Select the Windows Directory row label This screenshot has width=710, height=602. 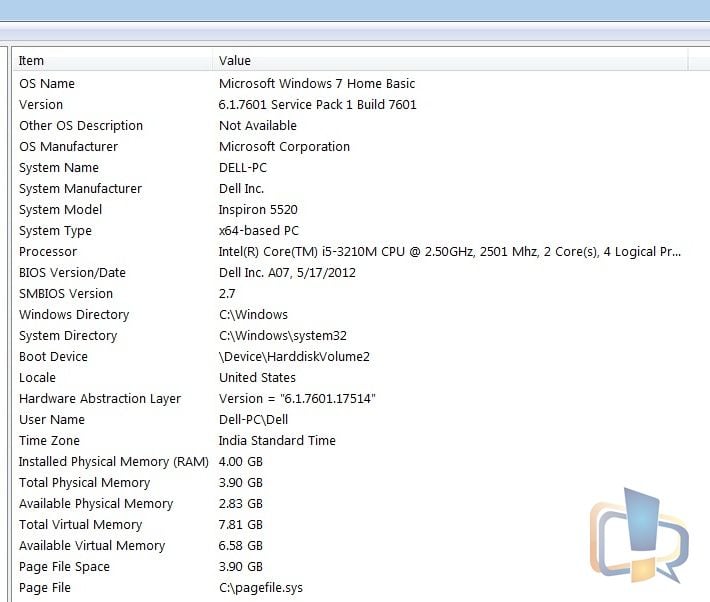pos(74,315)
